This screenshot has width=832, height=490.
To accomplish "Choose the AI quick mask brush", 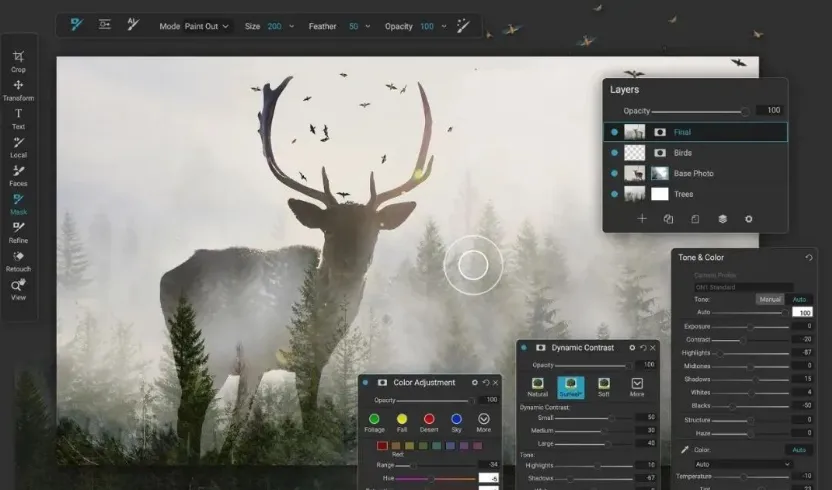I will (133, 24).
